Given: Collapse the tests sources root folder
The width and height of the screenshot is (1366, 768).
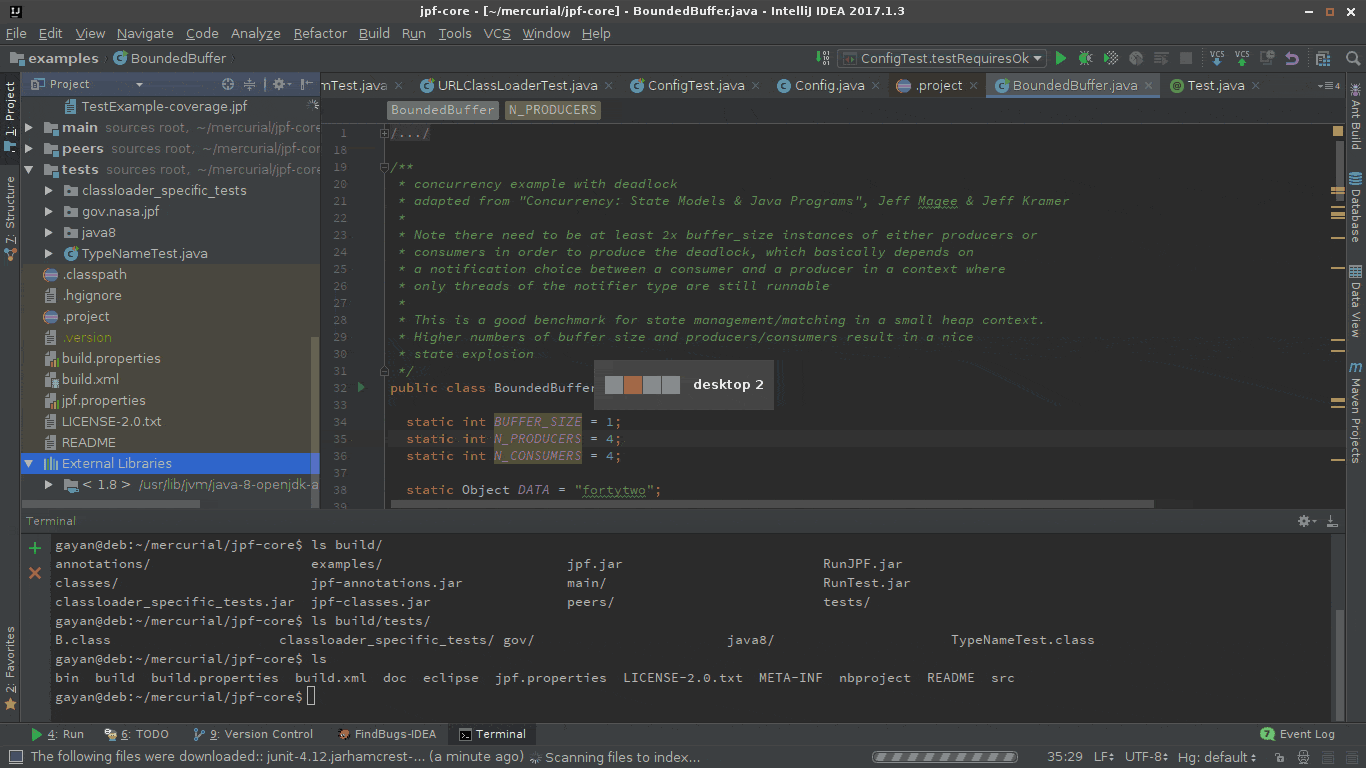Looking at the screenshot, I should (x=29, y=170).
